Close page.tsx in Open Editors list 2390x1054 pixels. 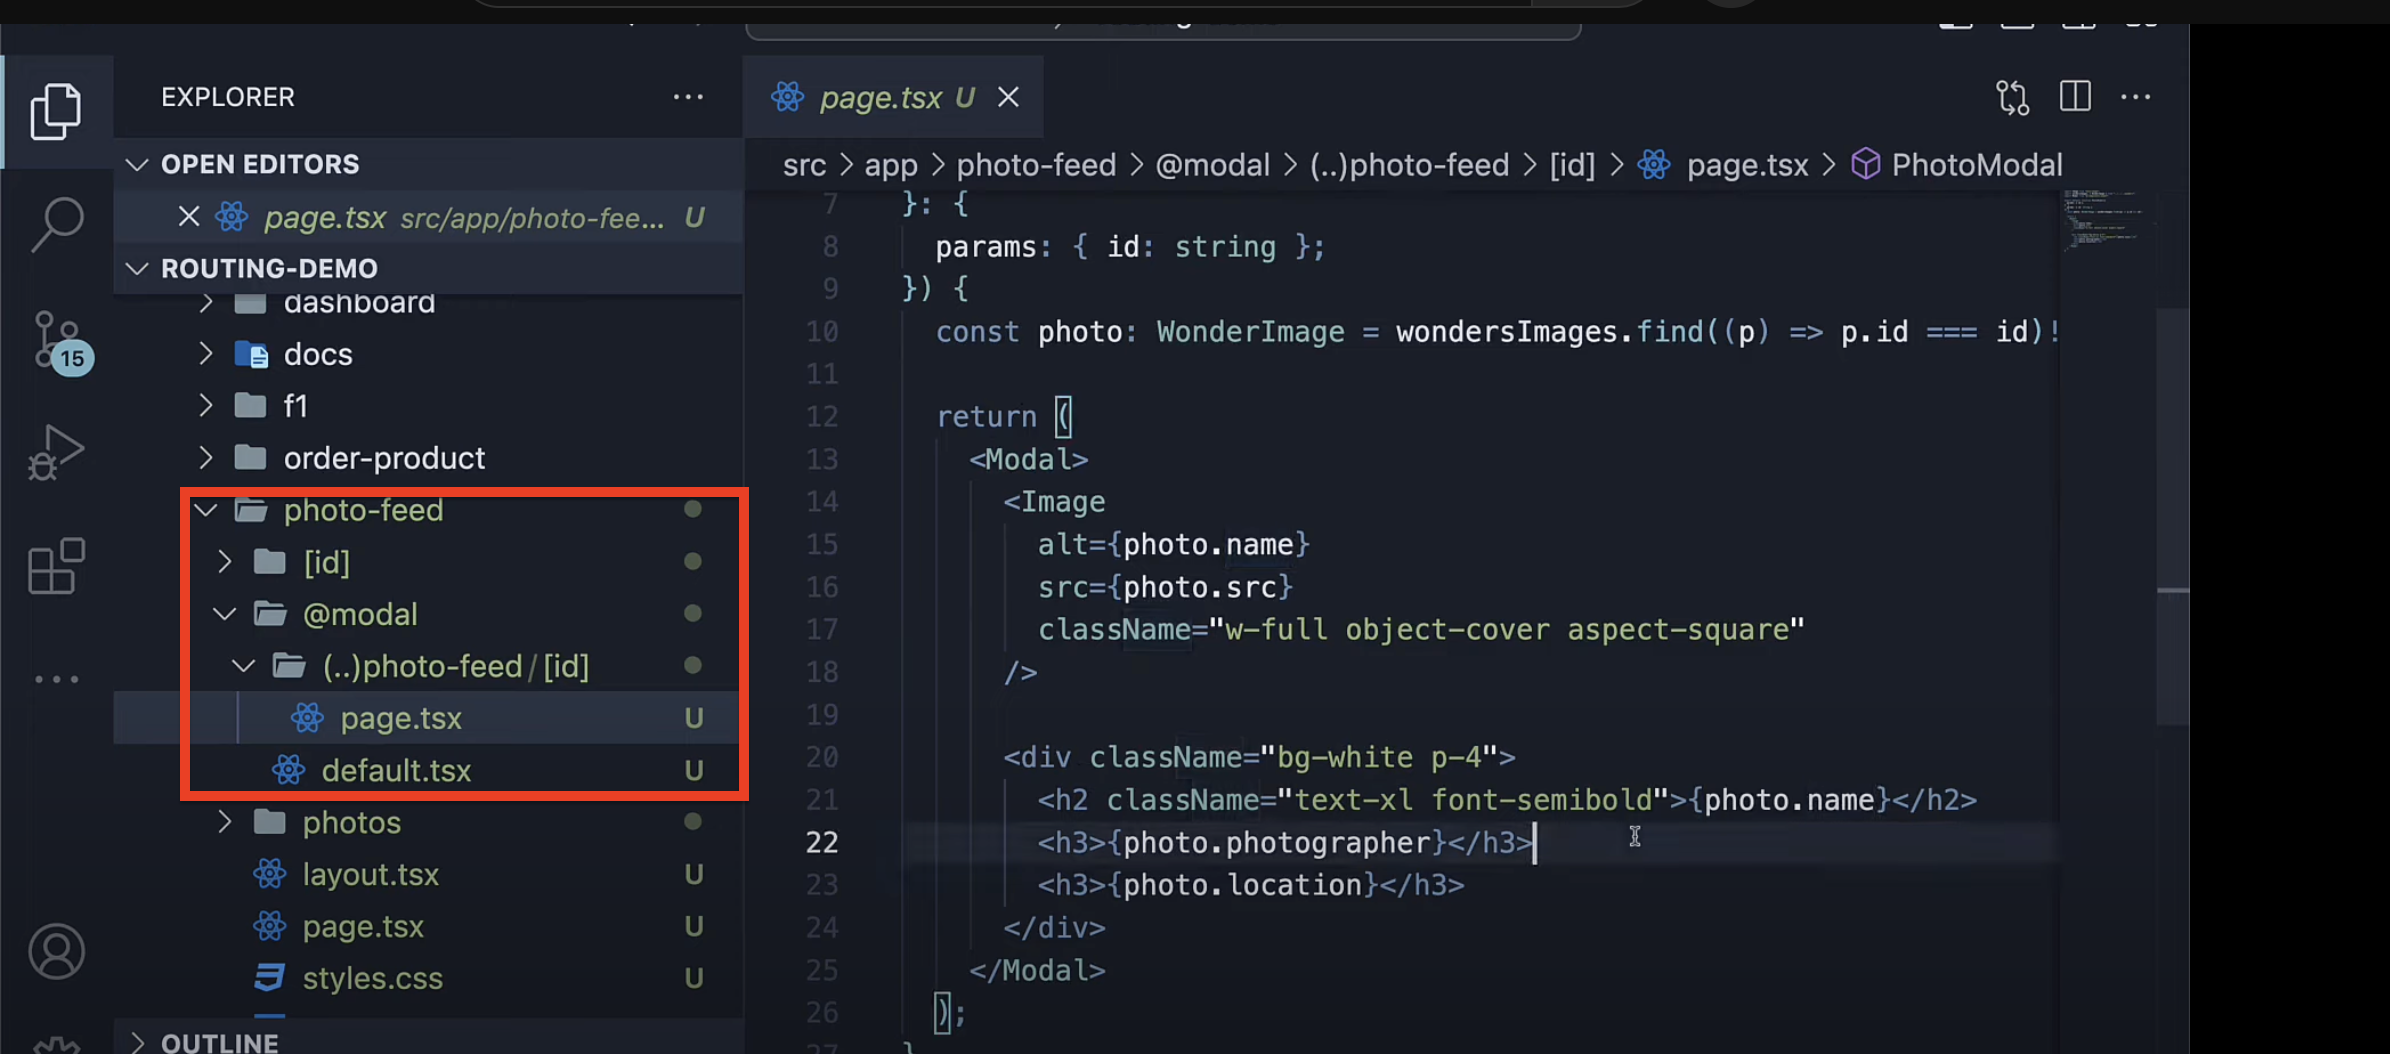188,216
